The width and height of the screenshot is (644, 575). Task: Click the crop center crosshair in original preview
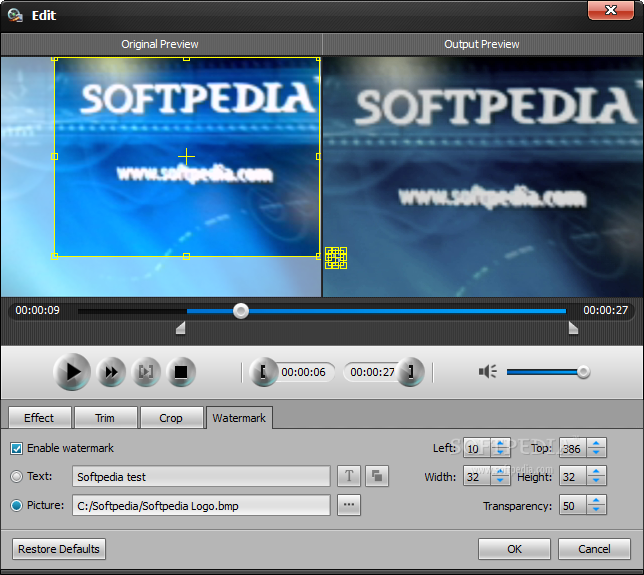click(x=186, y=156)
